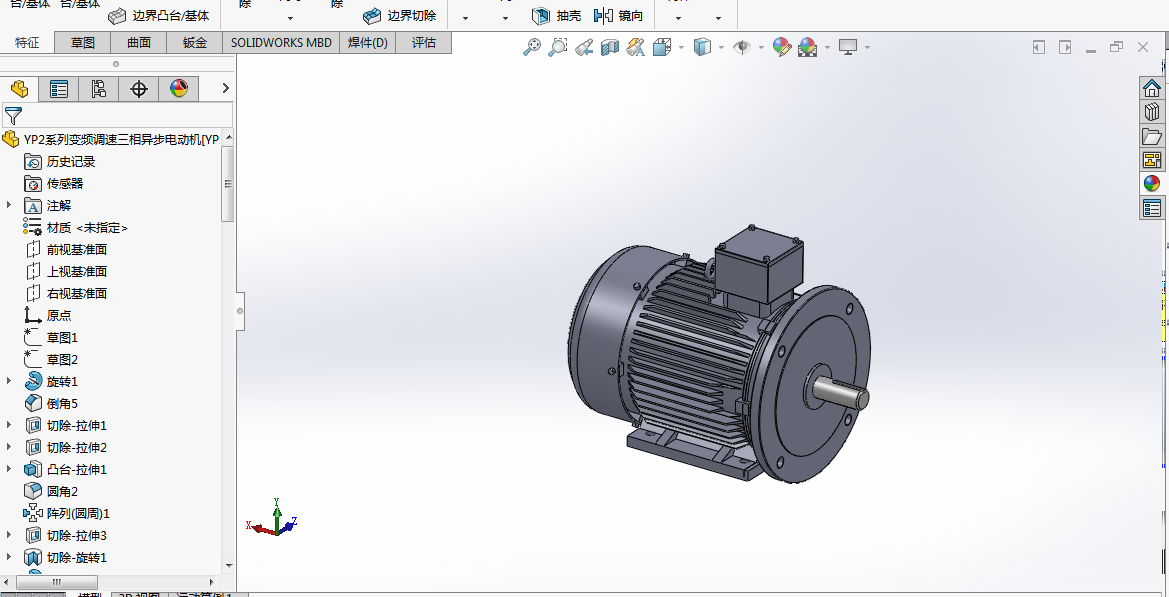Expand the 注解 annotations folder

9,205
